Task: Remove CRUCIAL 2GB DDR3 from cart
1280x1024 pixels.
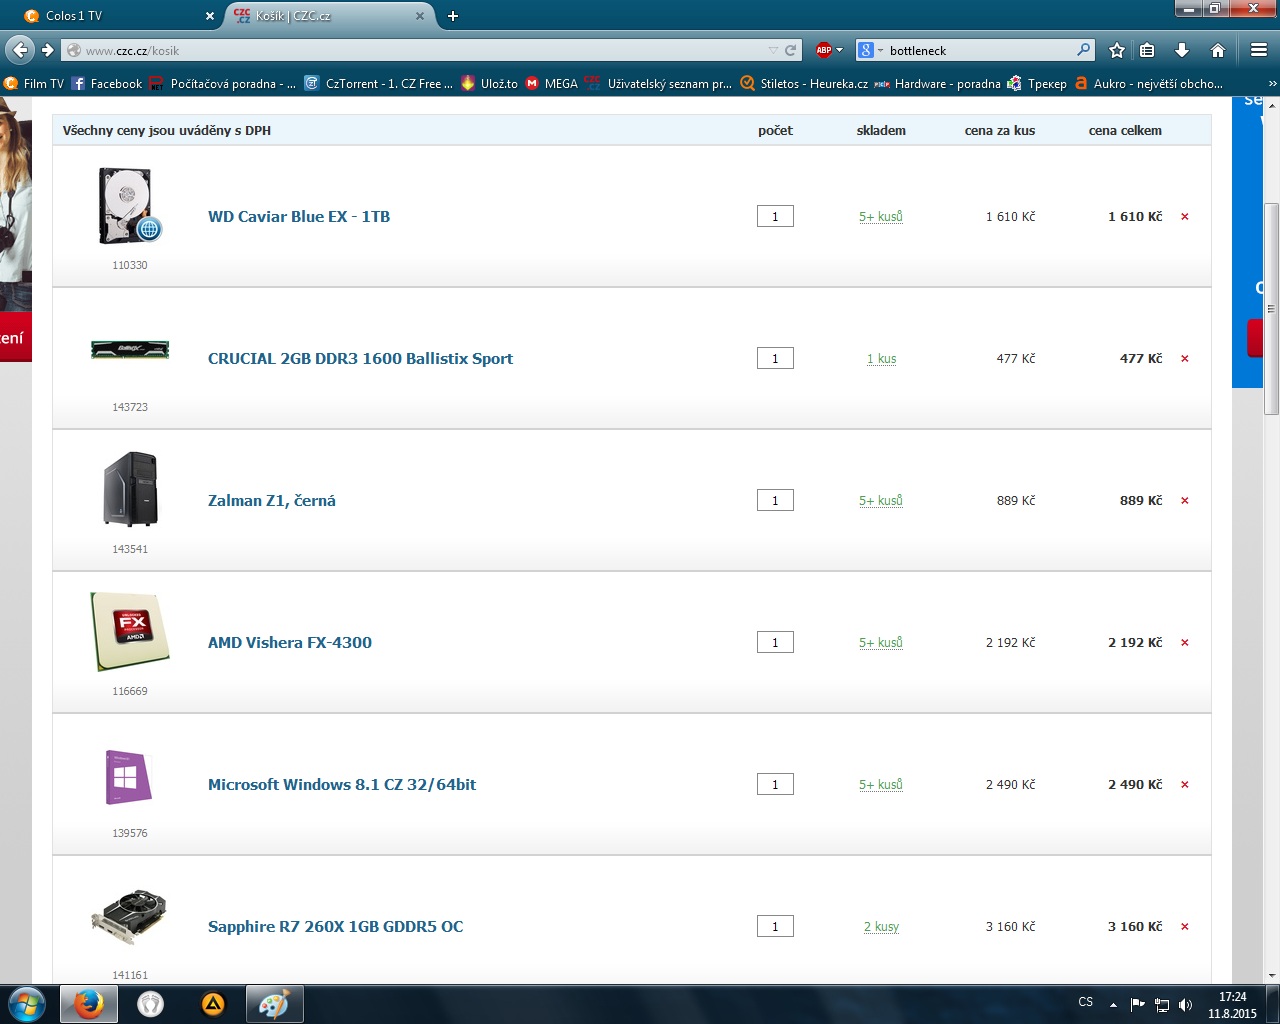Action: click(x=1185, y=359)
